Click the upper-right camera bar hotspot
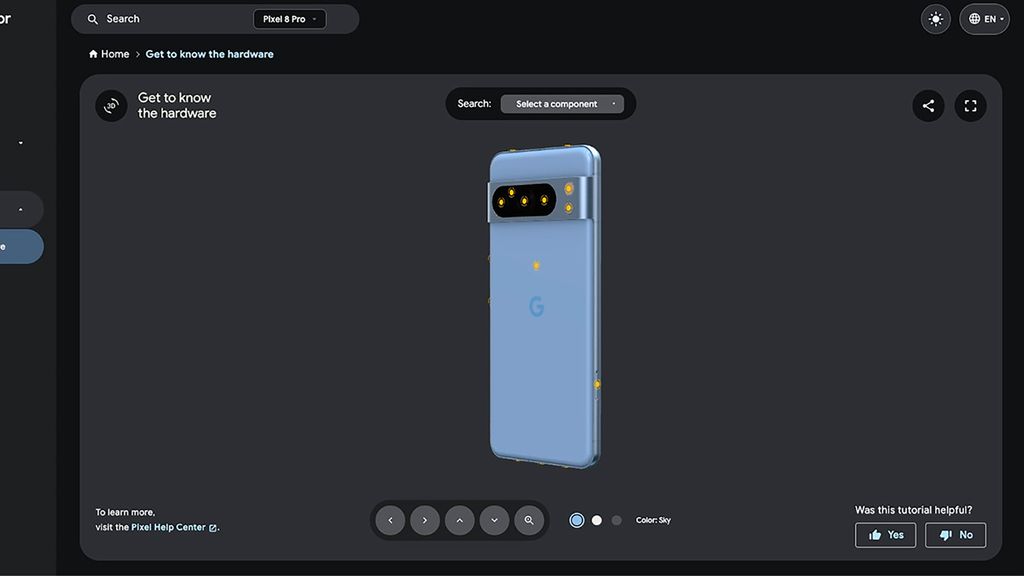 pyautogui.click(x=569, y=189)
